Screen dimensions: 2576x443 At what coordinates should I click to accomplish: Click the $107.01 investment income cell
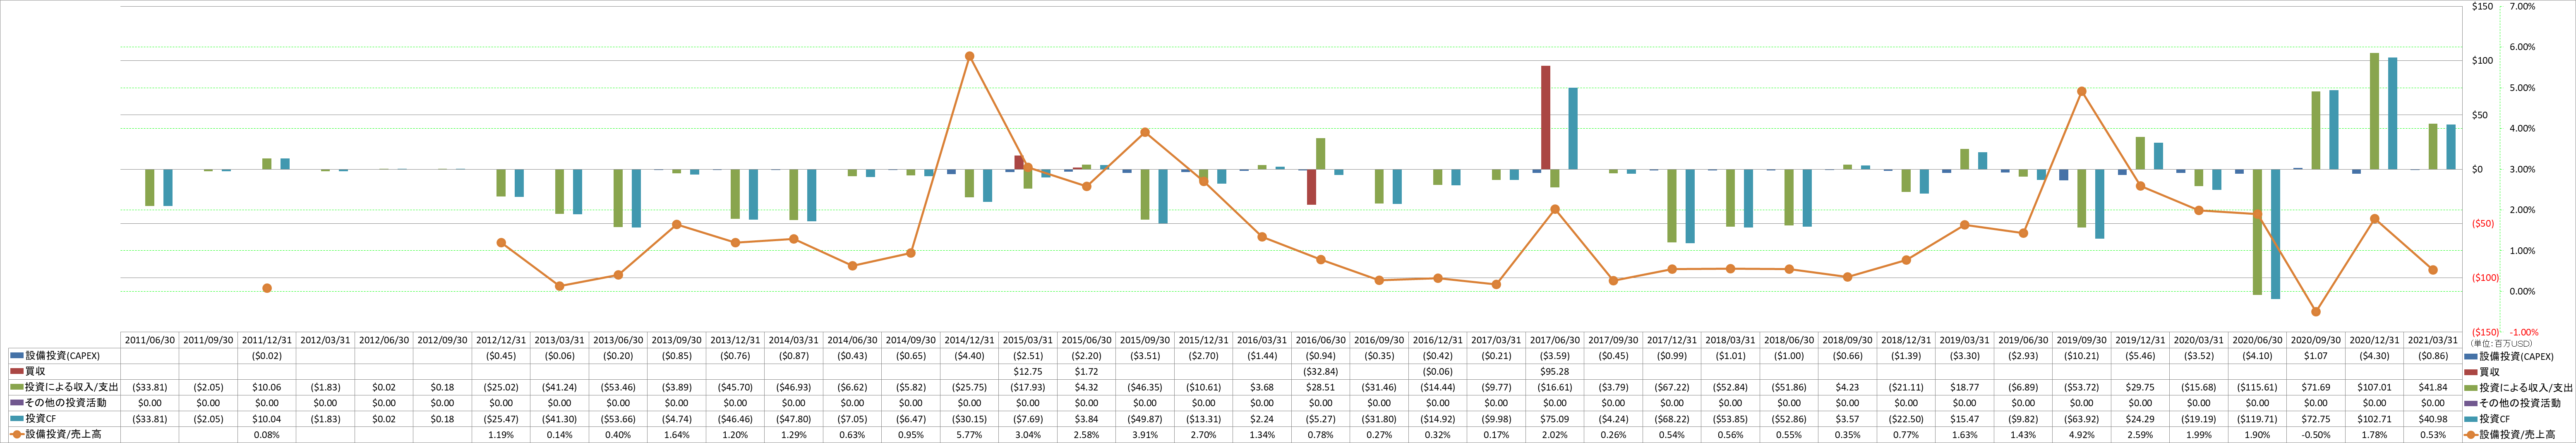tap(2374, 387)
